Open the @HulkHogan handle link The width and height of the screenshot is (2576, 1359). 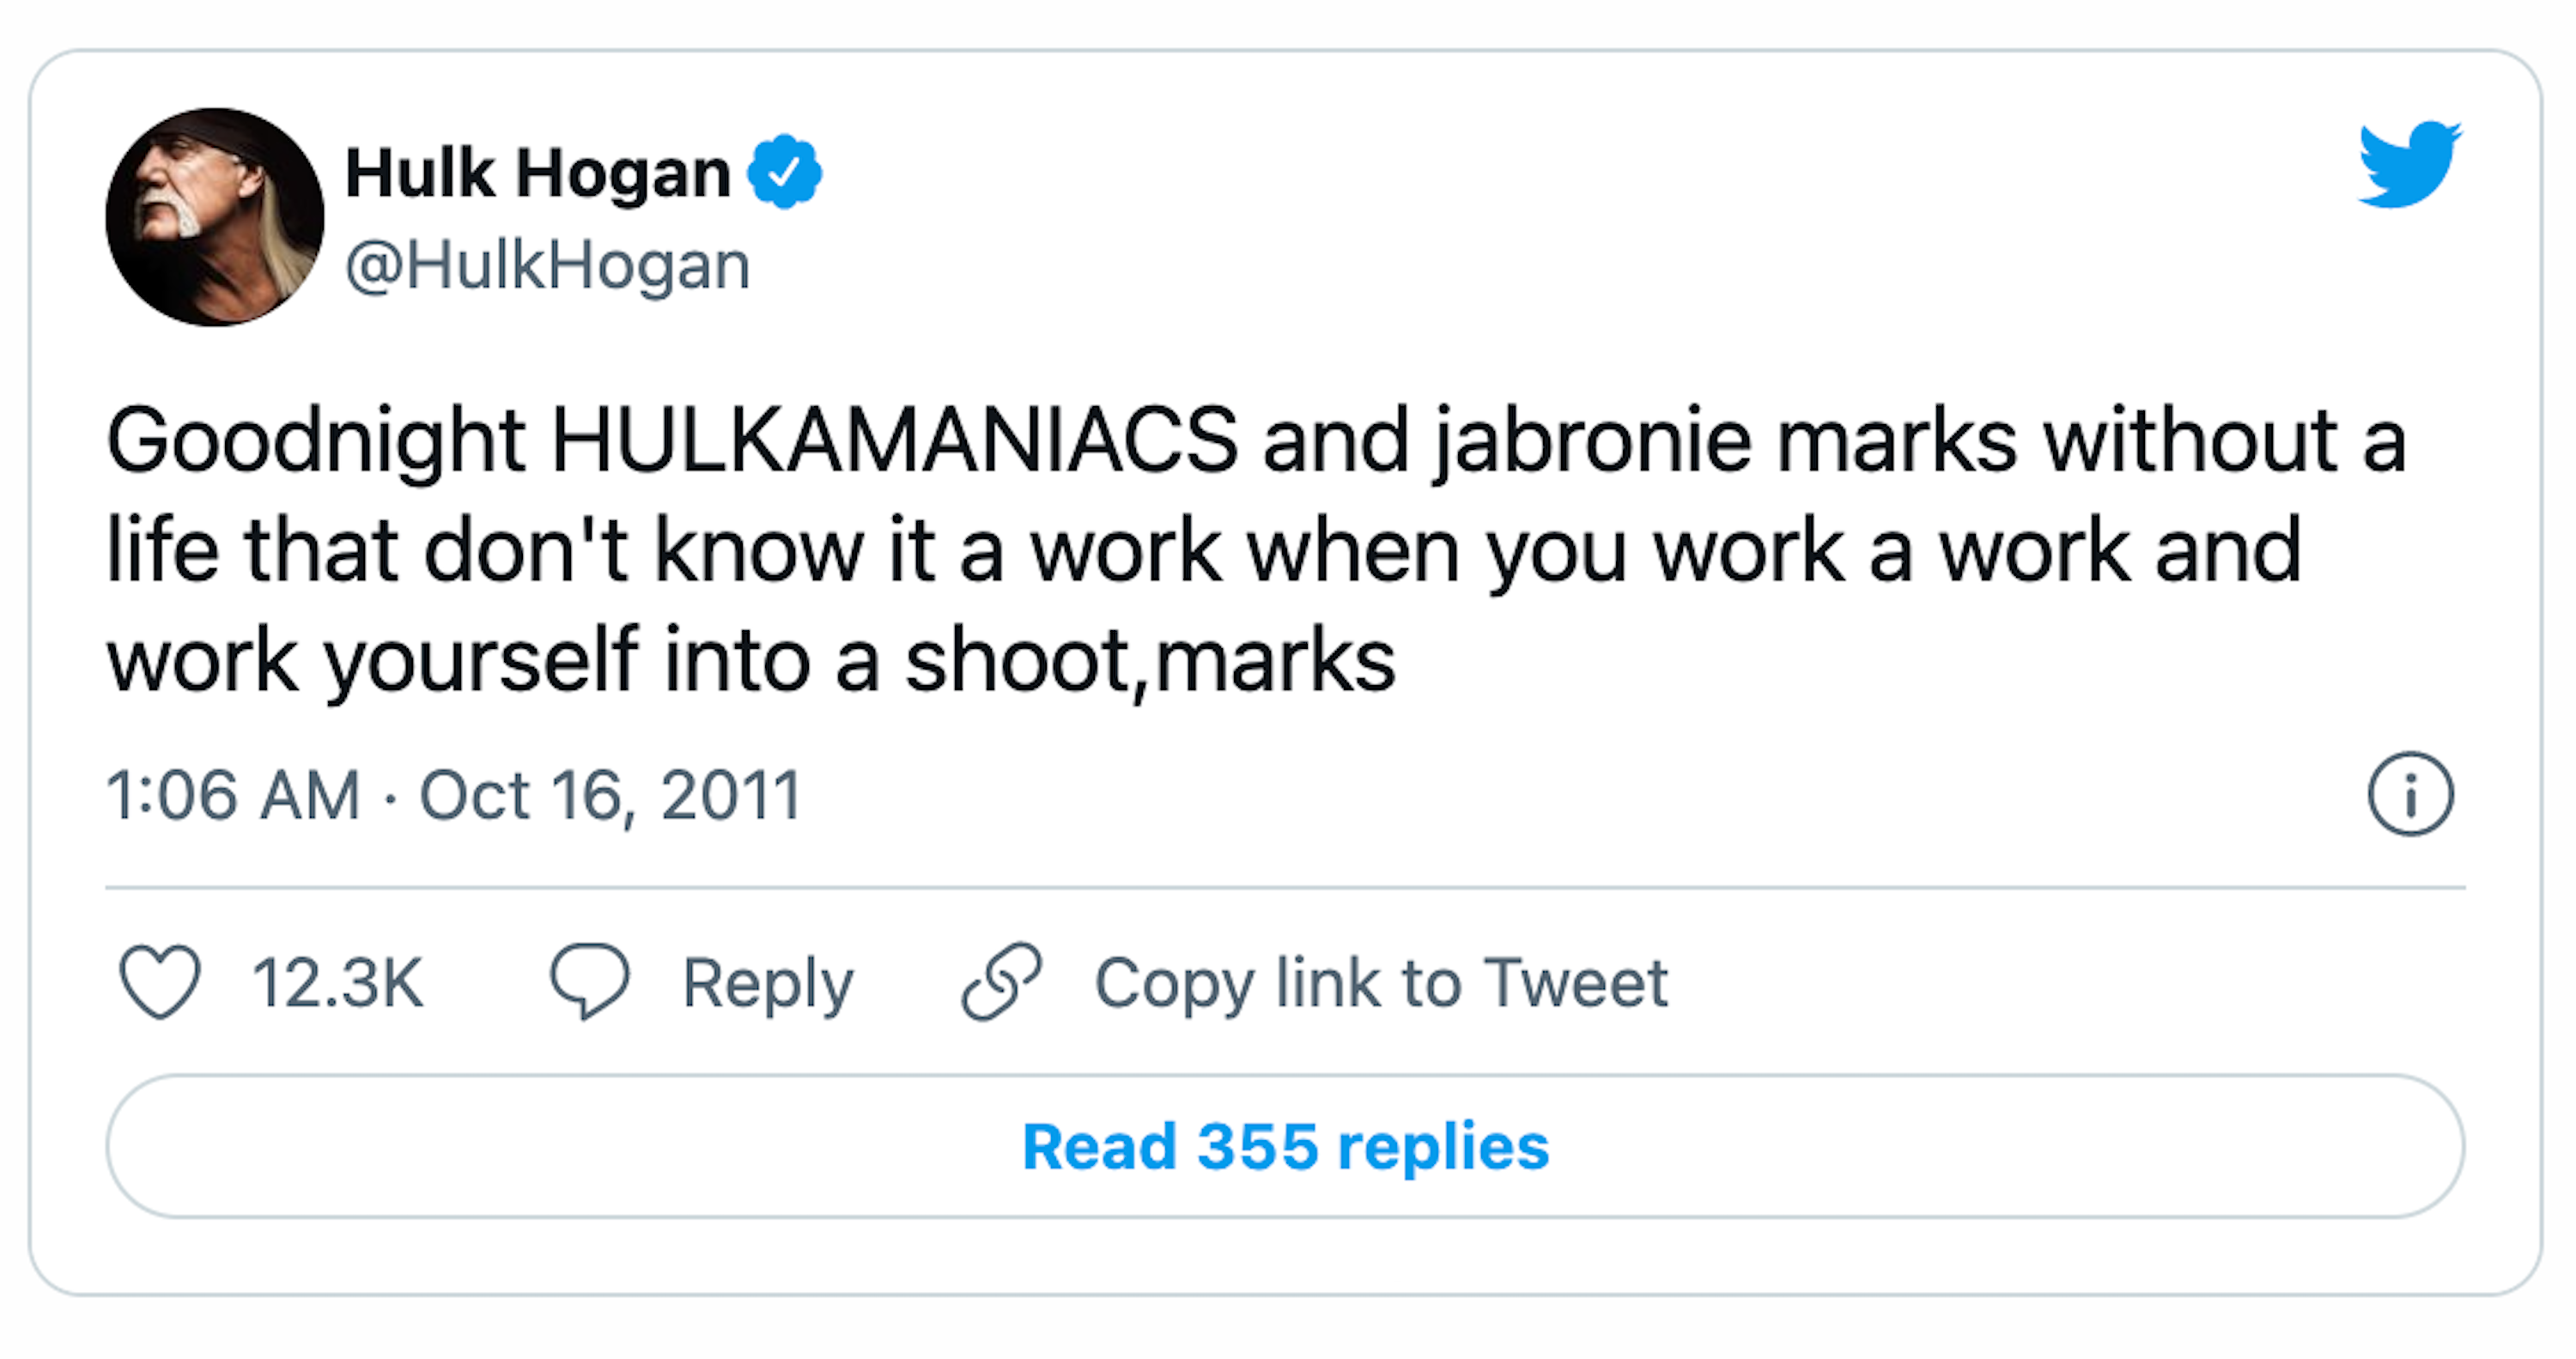(547, 266)
